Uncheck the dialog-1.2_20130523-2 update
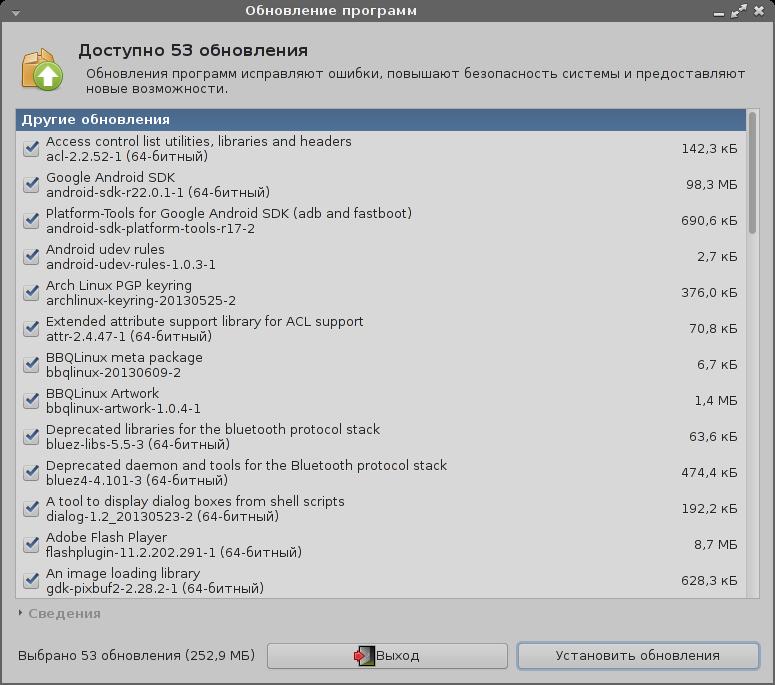Viewport: 775px width, 685px height. pyautogui.click(x=31, y=509)
